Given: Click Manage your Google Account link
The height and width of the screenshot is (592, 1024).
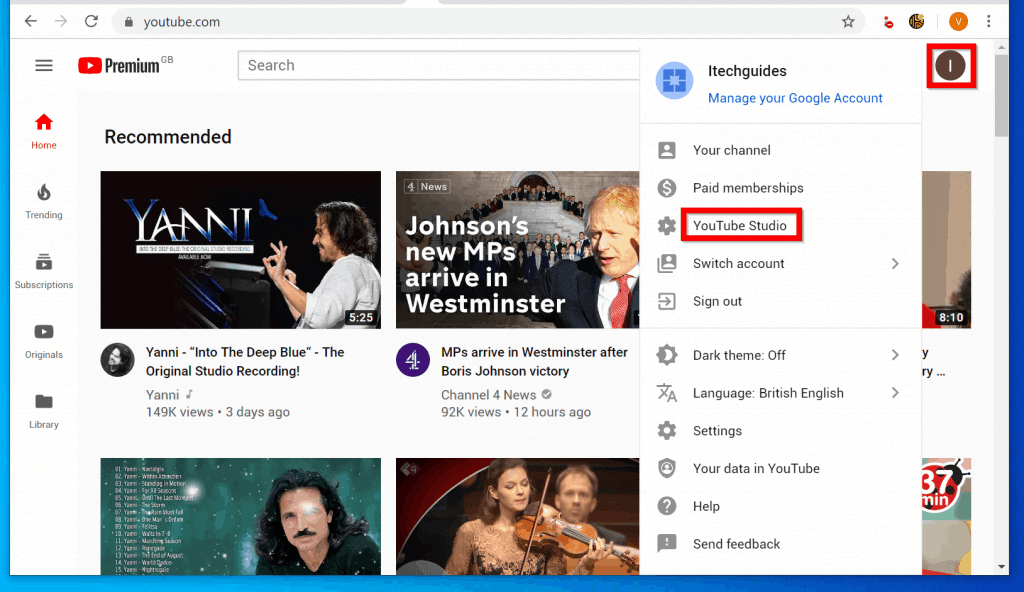Looking at the screenshot, I should click(x=795, y=98).
